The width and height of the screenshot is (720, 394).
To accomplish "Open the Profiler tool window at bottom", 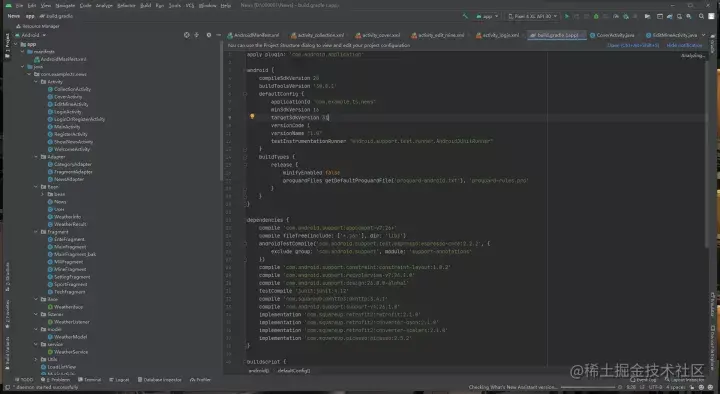I will [x=200, y=380].
